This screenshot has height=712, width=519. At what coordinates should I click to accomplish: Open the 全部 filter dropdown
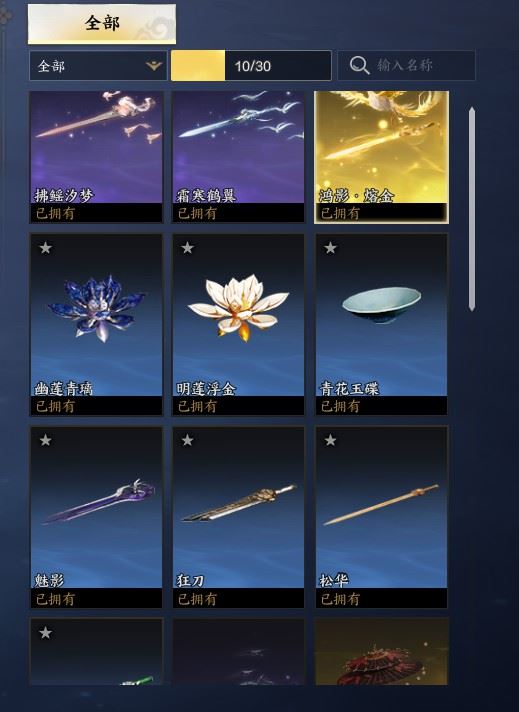coord(98,66)
